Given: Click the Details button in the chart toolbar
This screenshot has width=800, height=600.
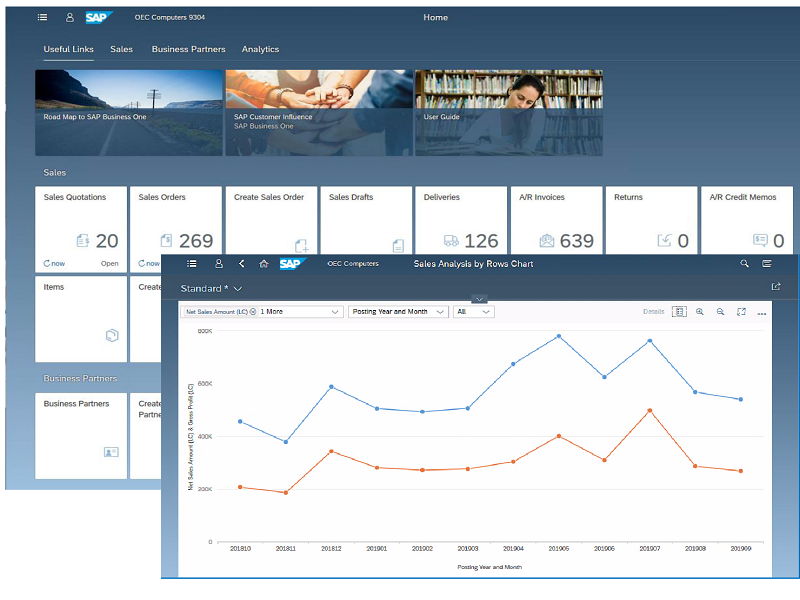Looking at the screenshot, I should pyautogui.click(x=654, y=312).
